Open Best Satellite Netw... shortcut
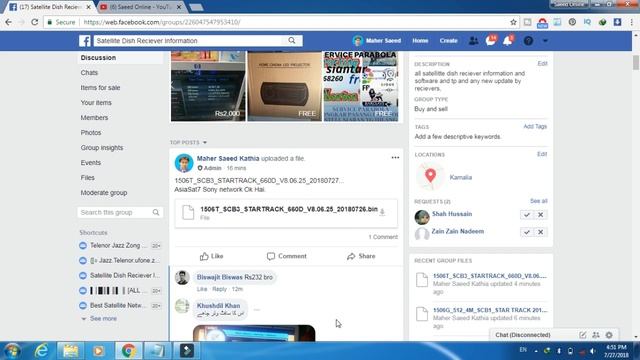This screenshot has width=640, height=360. point(118,305)
